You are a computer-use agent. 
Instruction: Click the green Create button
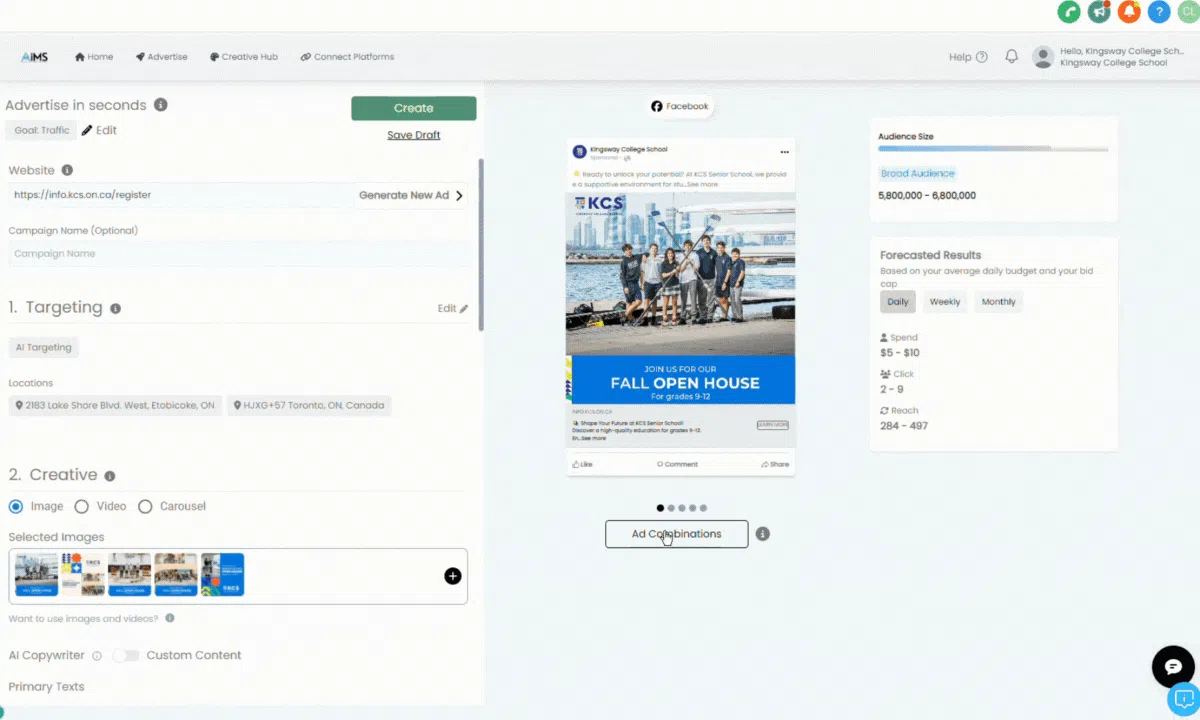[414, 108]
